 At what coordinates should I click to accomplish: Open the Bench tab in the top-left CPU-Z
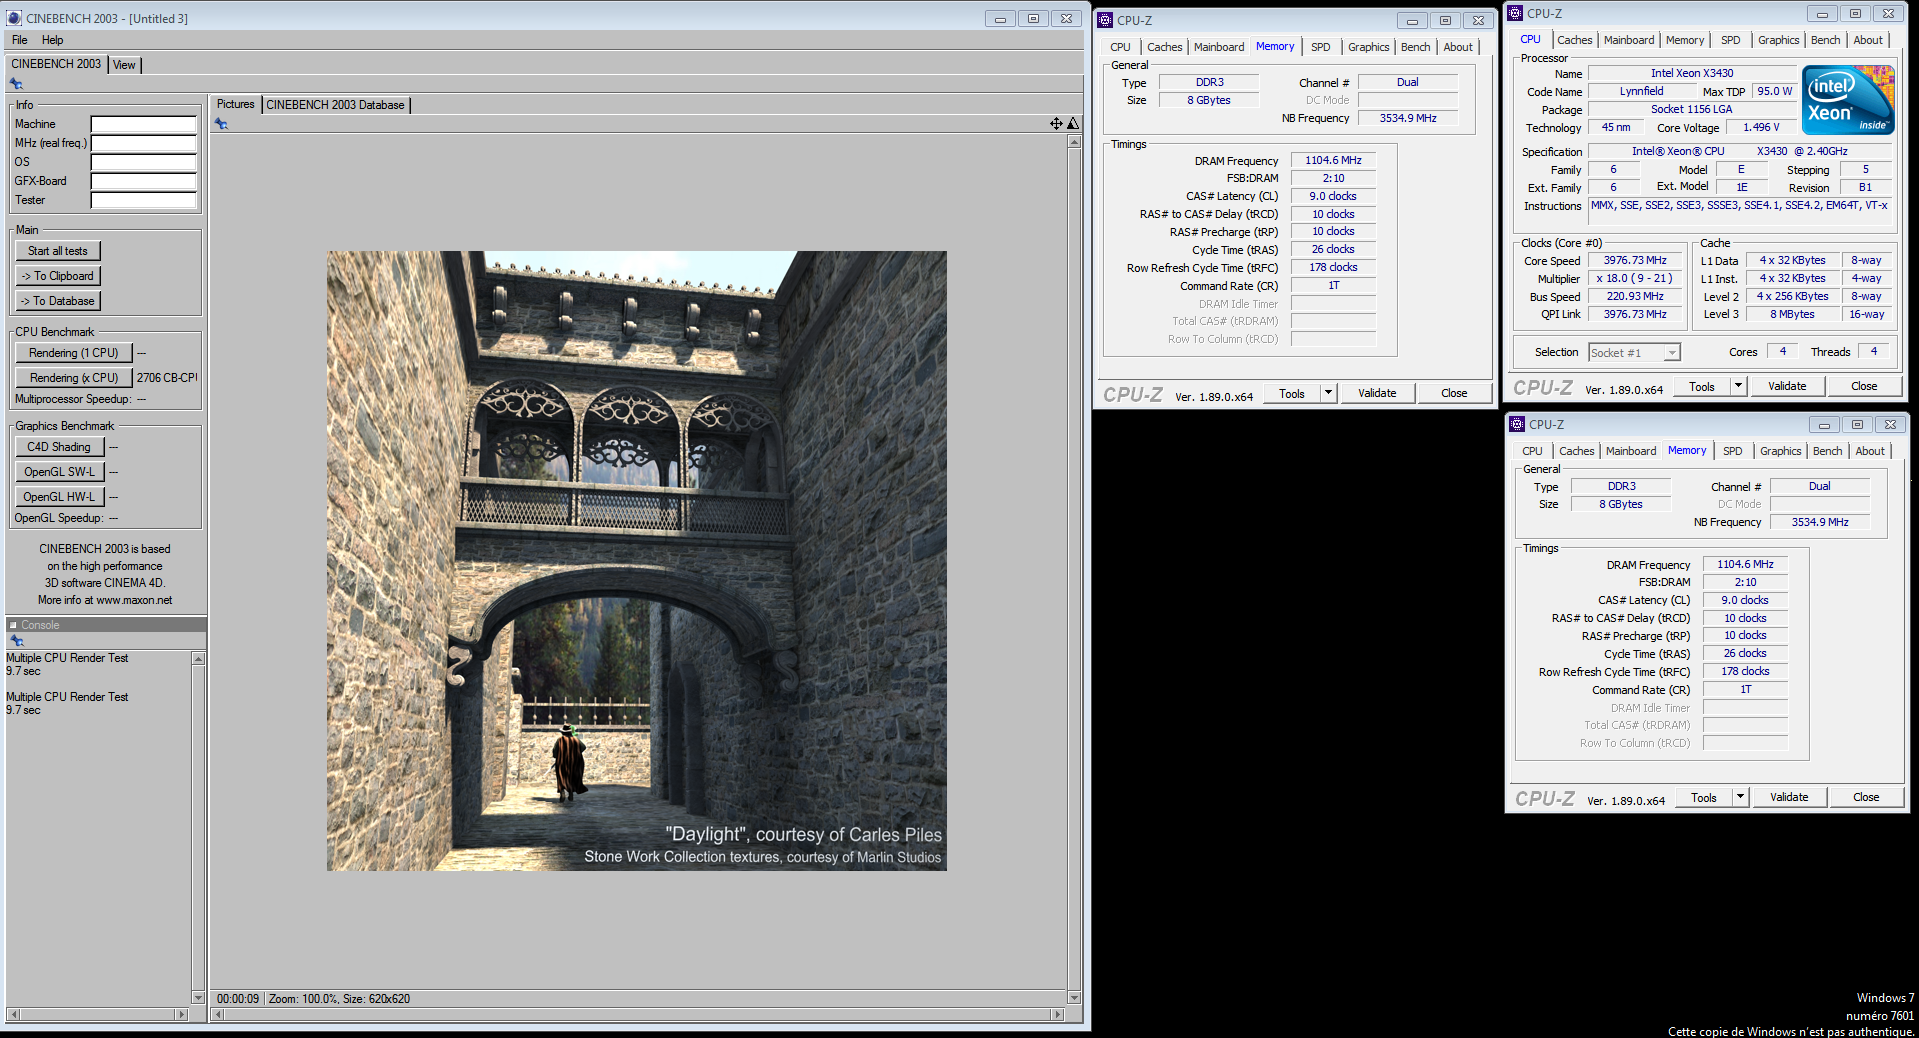pyautogui.click(x=1415, y=47)
